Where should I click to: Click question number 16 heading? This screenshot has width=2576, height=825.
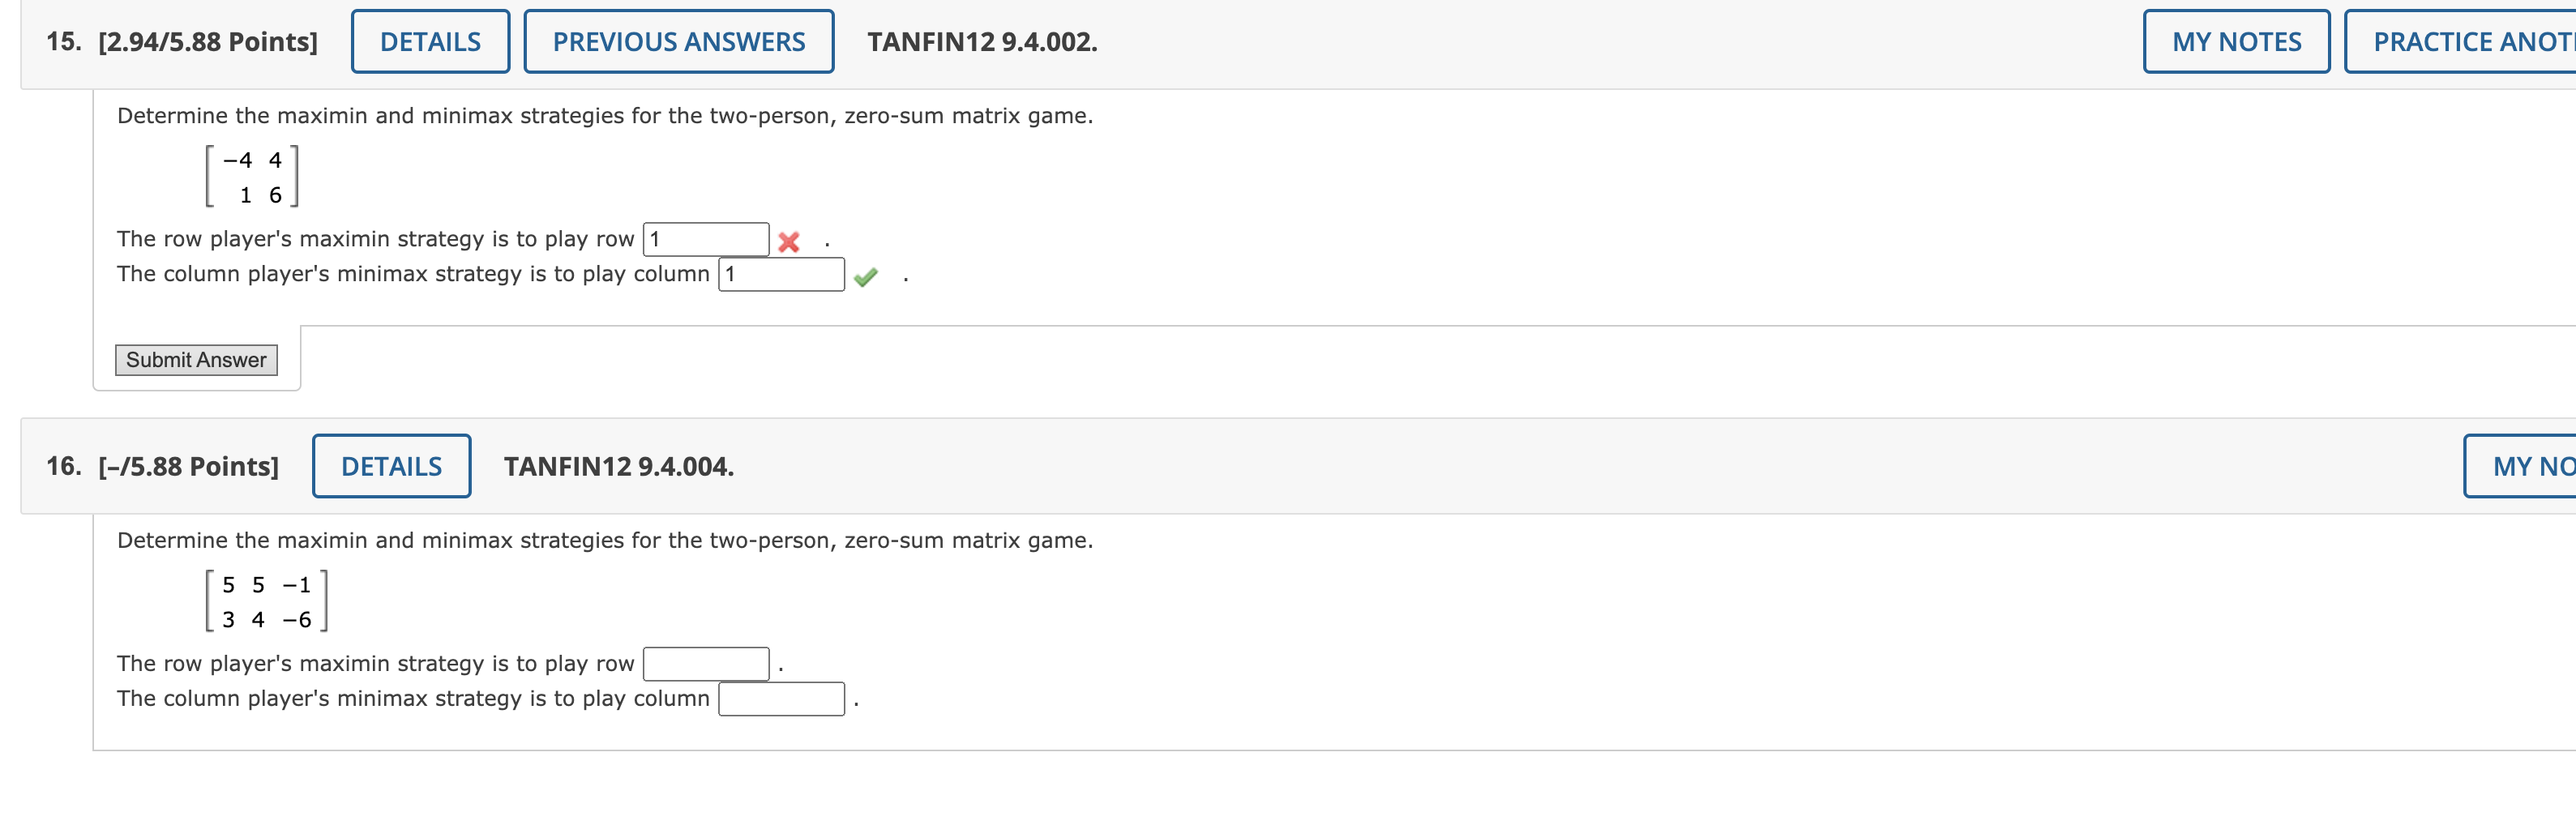click(x=64, y=465)
